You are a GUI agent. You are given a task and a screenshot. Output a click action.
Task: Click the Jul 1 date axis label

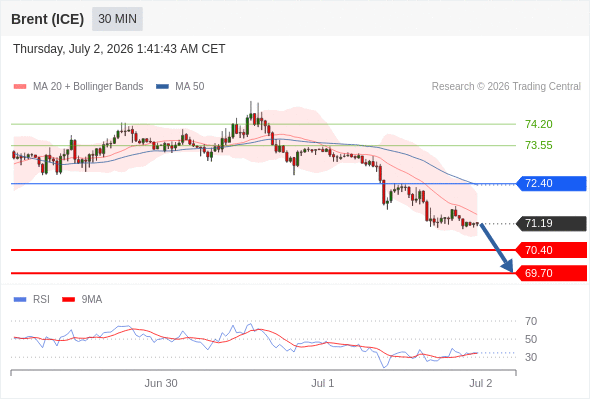(x=322, y=383)
